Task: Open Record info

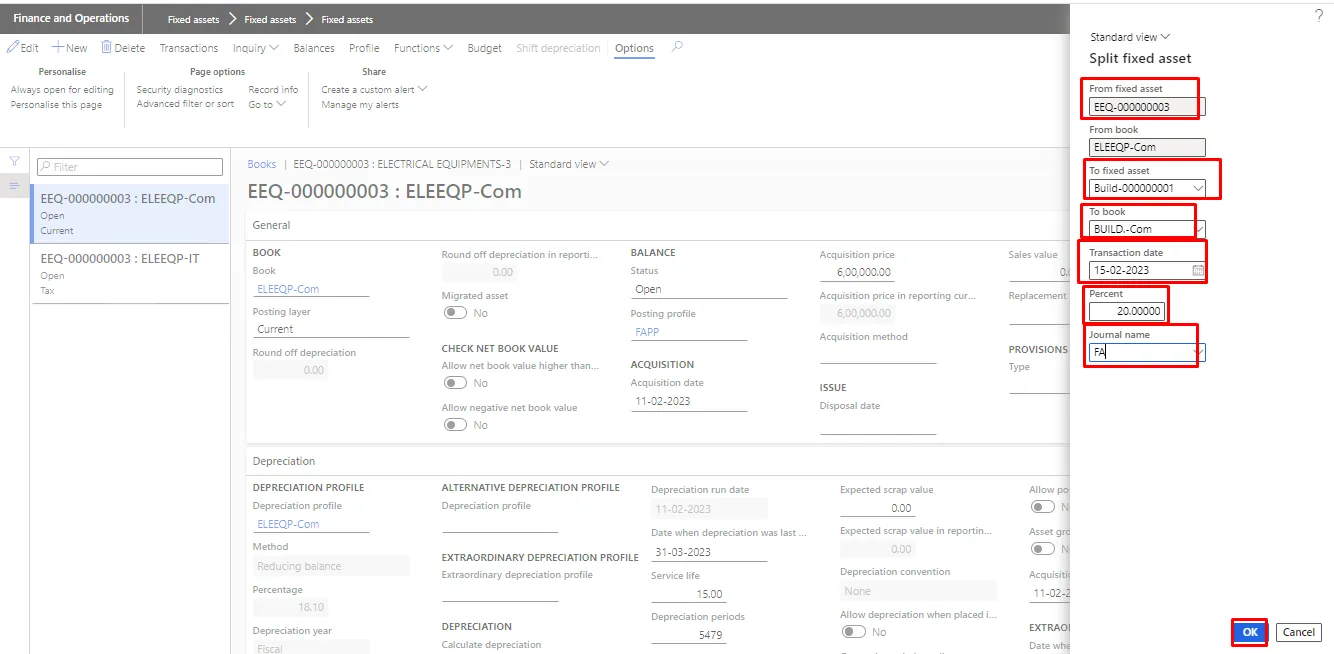Action: click(273, 90)
